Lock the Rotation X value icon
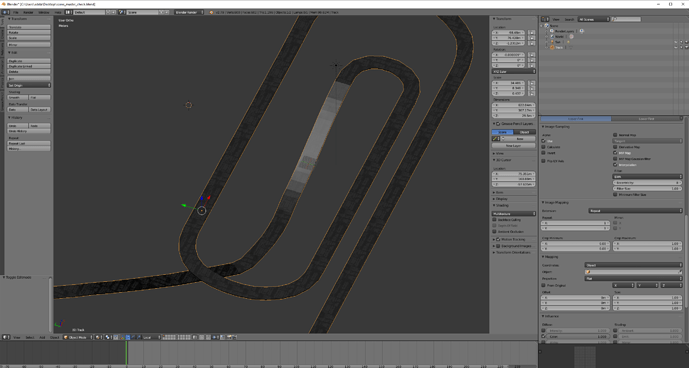The image size is (689, 368). [531, 55]
